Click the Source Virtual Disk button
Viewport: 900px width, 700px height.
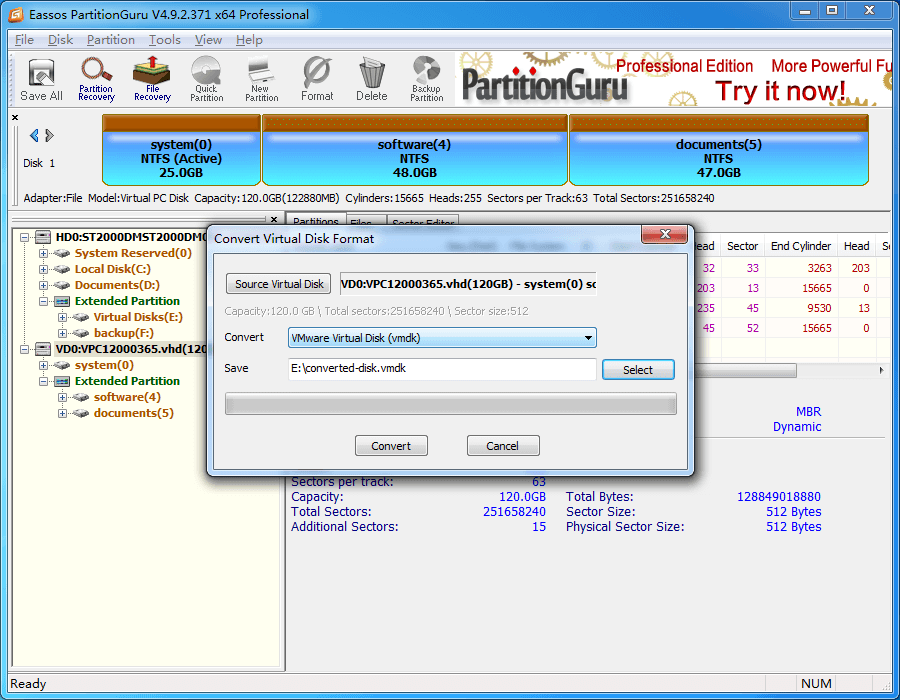point(278,284)
